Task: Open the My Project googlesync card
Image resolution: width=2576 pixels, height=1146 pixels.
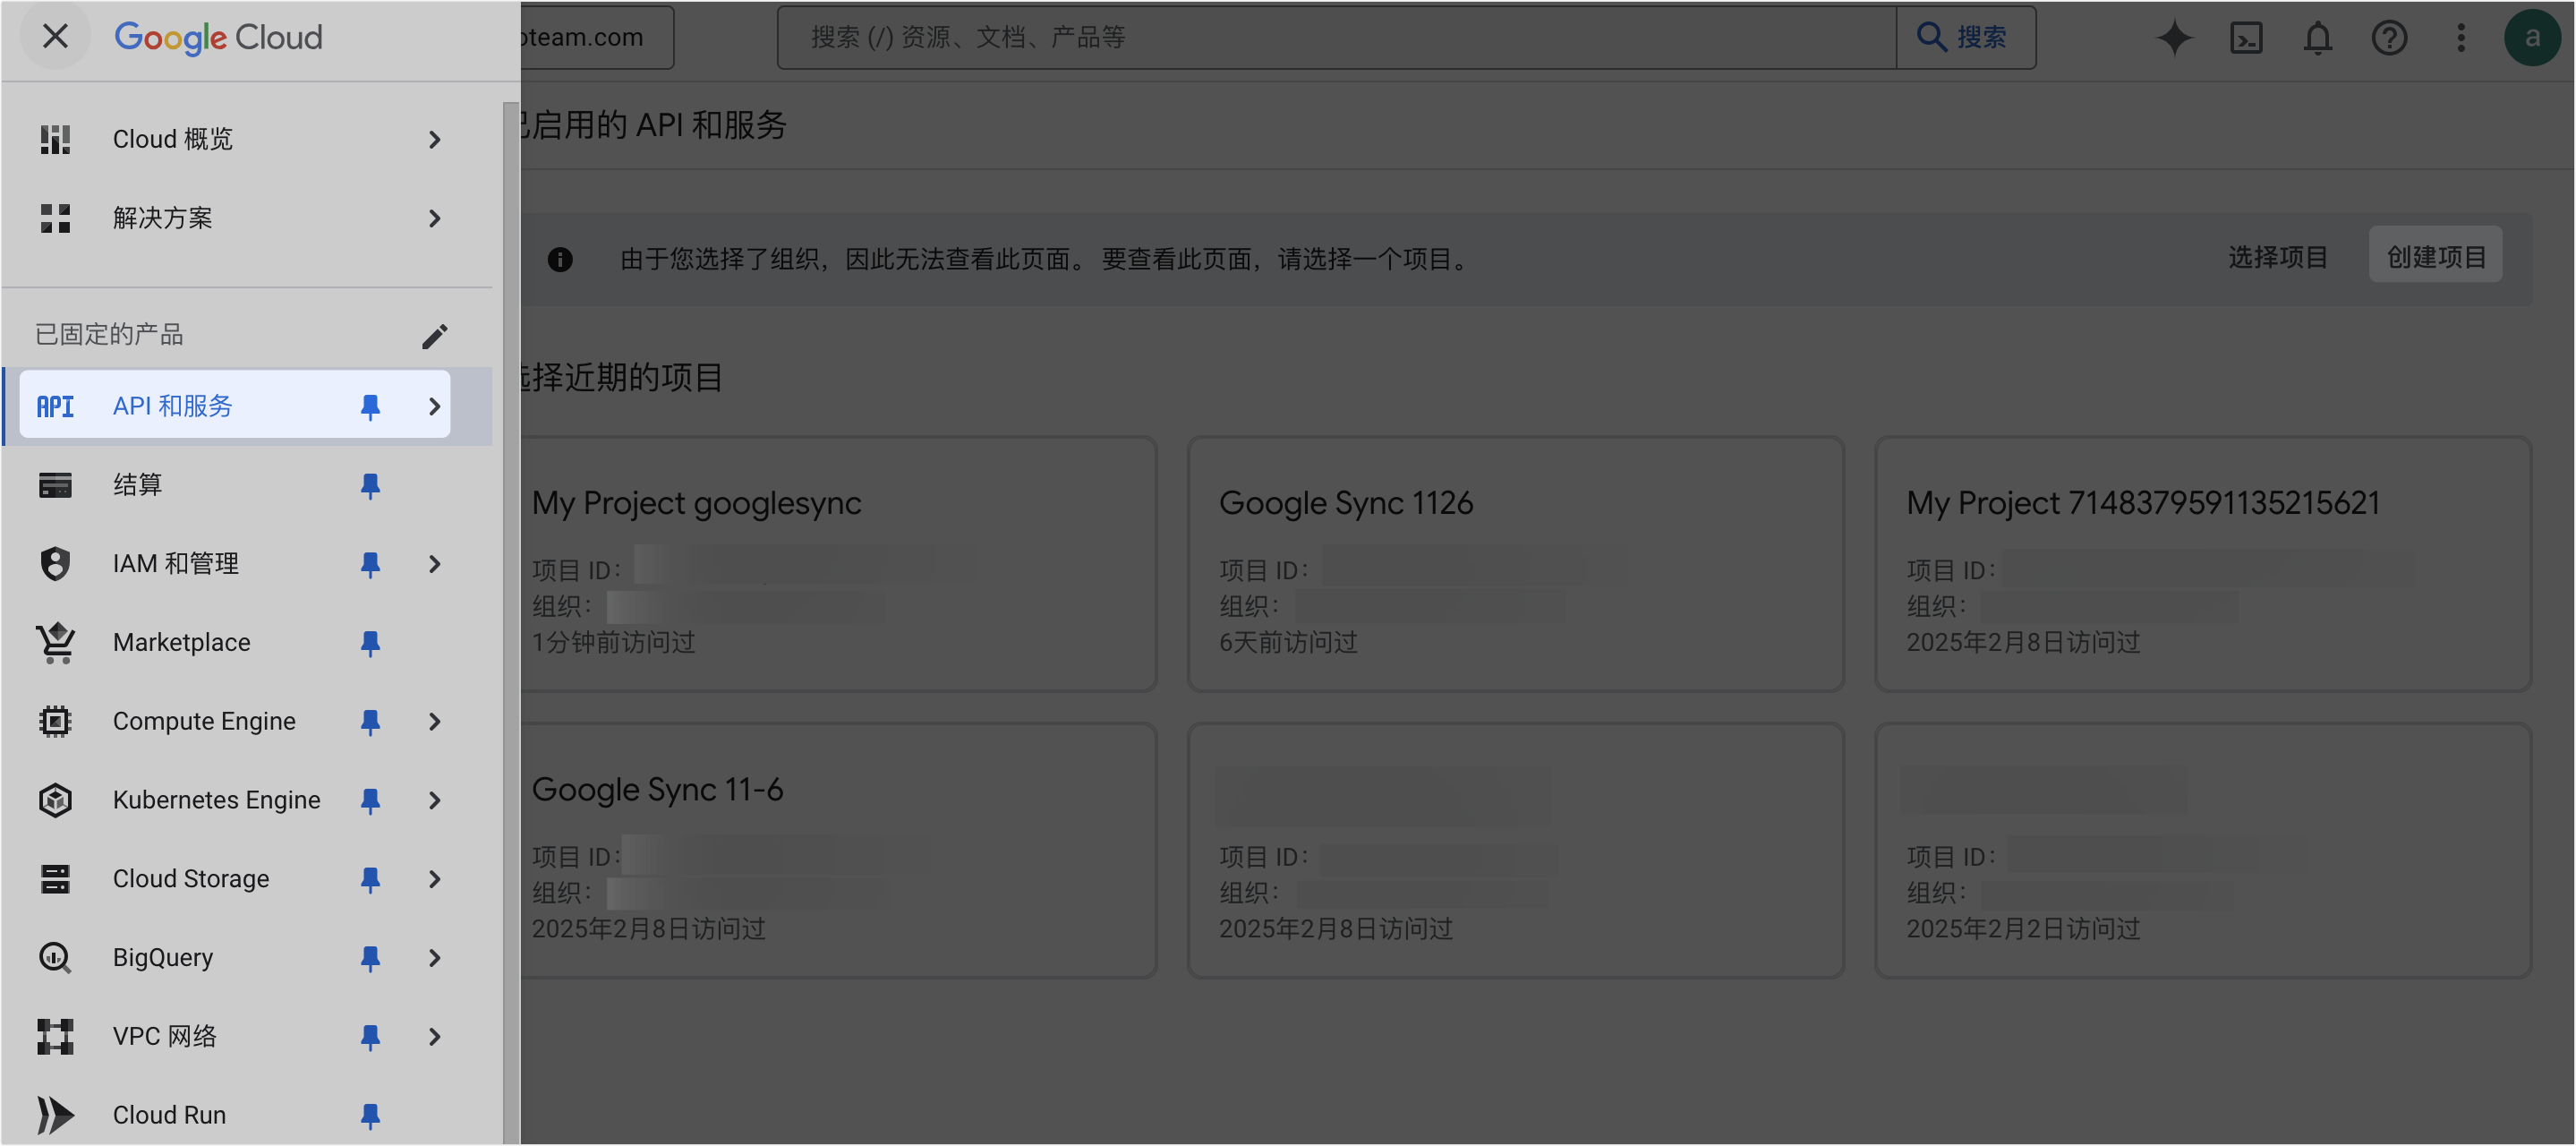Action: click(838, 564)
